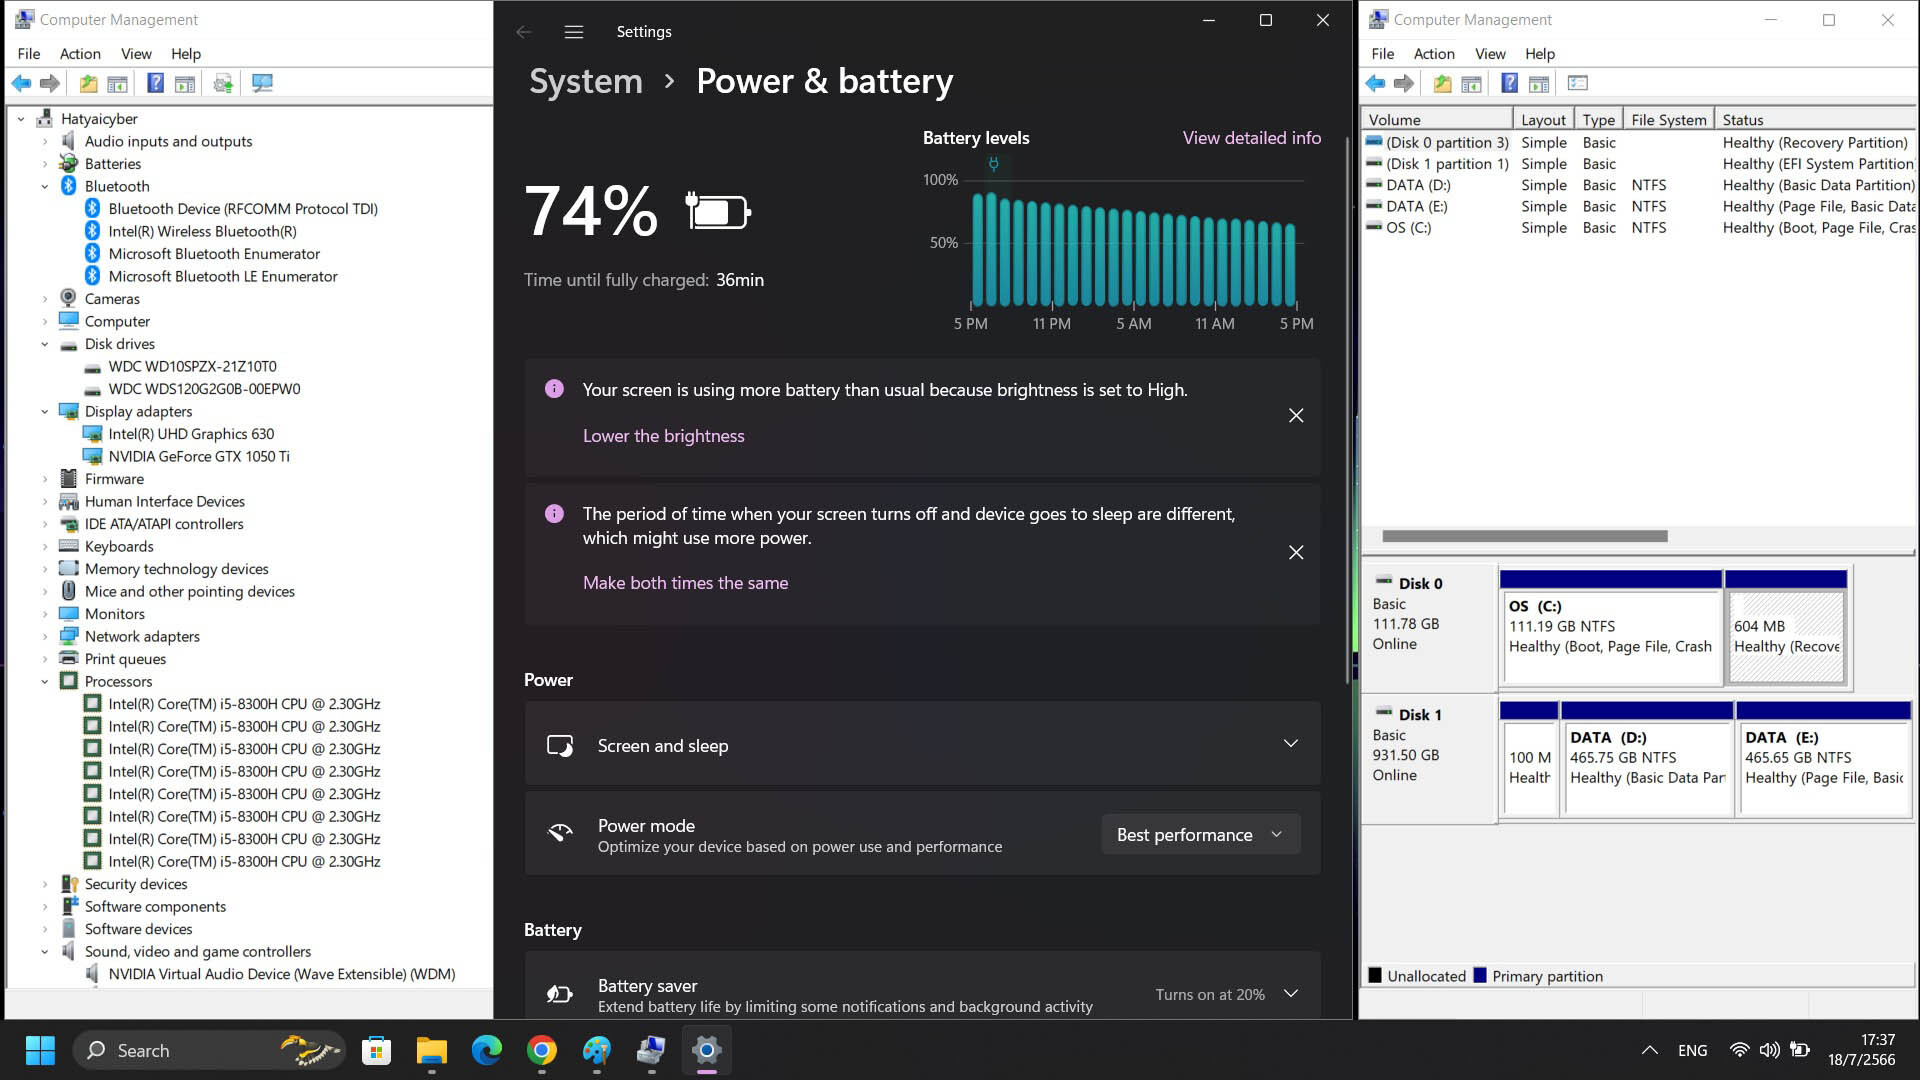Click the Settings back arrow

pyautogui.click(x=523, y=32)
